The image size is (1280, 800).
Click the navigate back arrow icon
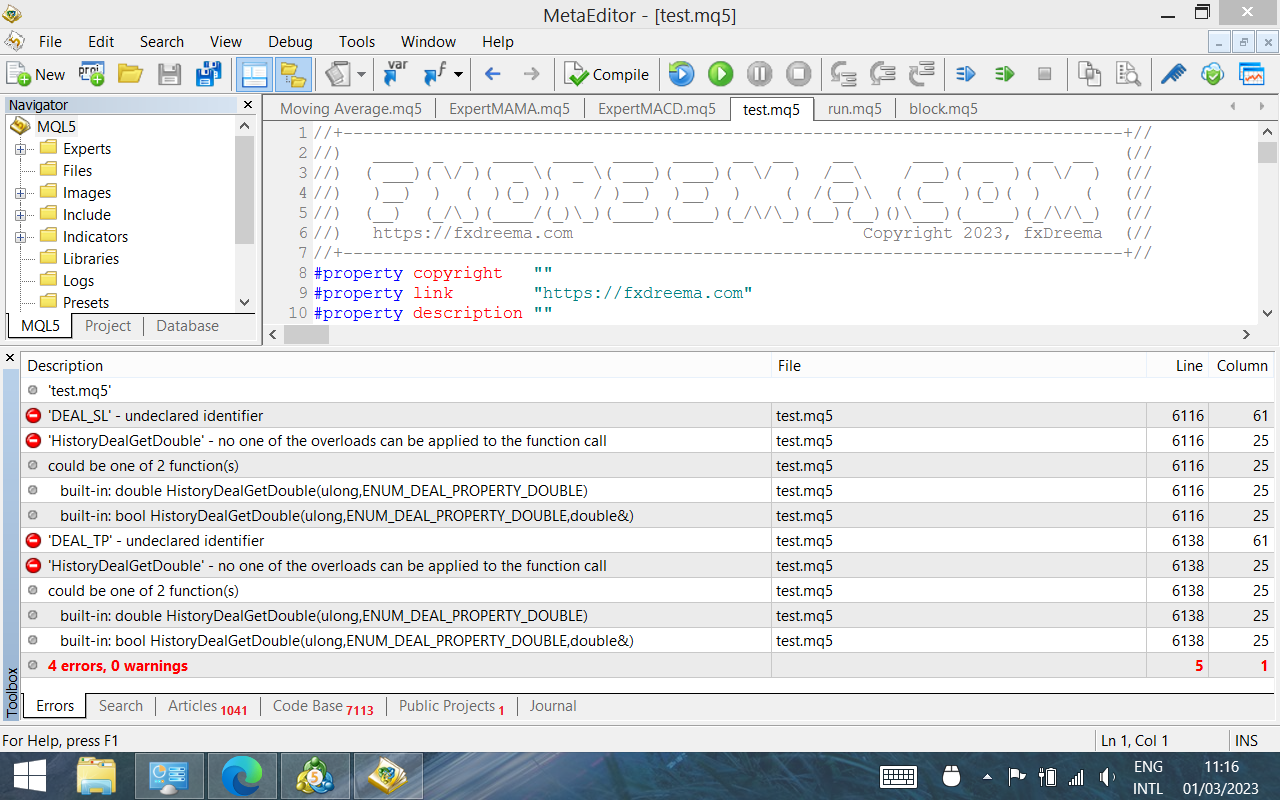pos(492,74)
